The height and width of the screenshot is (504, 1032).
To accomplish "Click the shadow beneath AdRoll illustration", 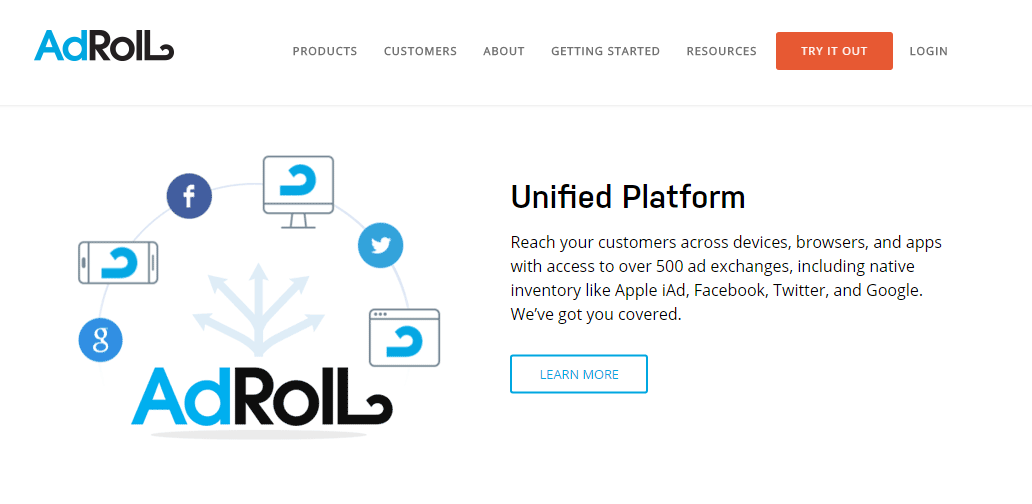I will [260, 436].
